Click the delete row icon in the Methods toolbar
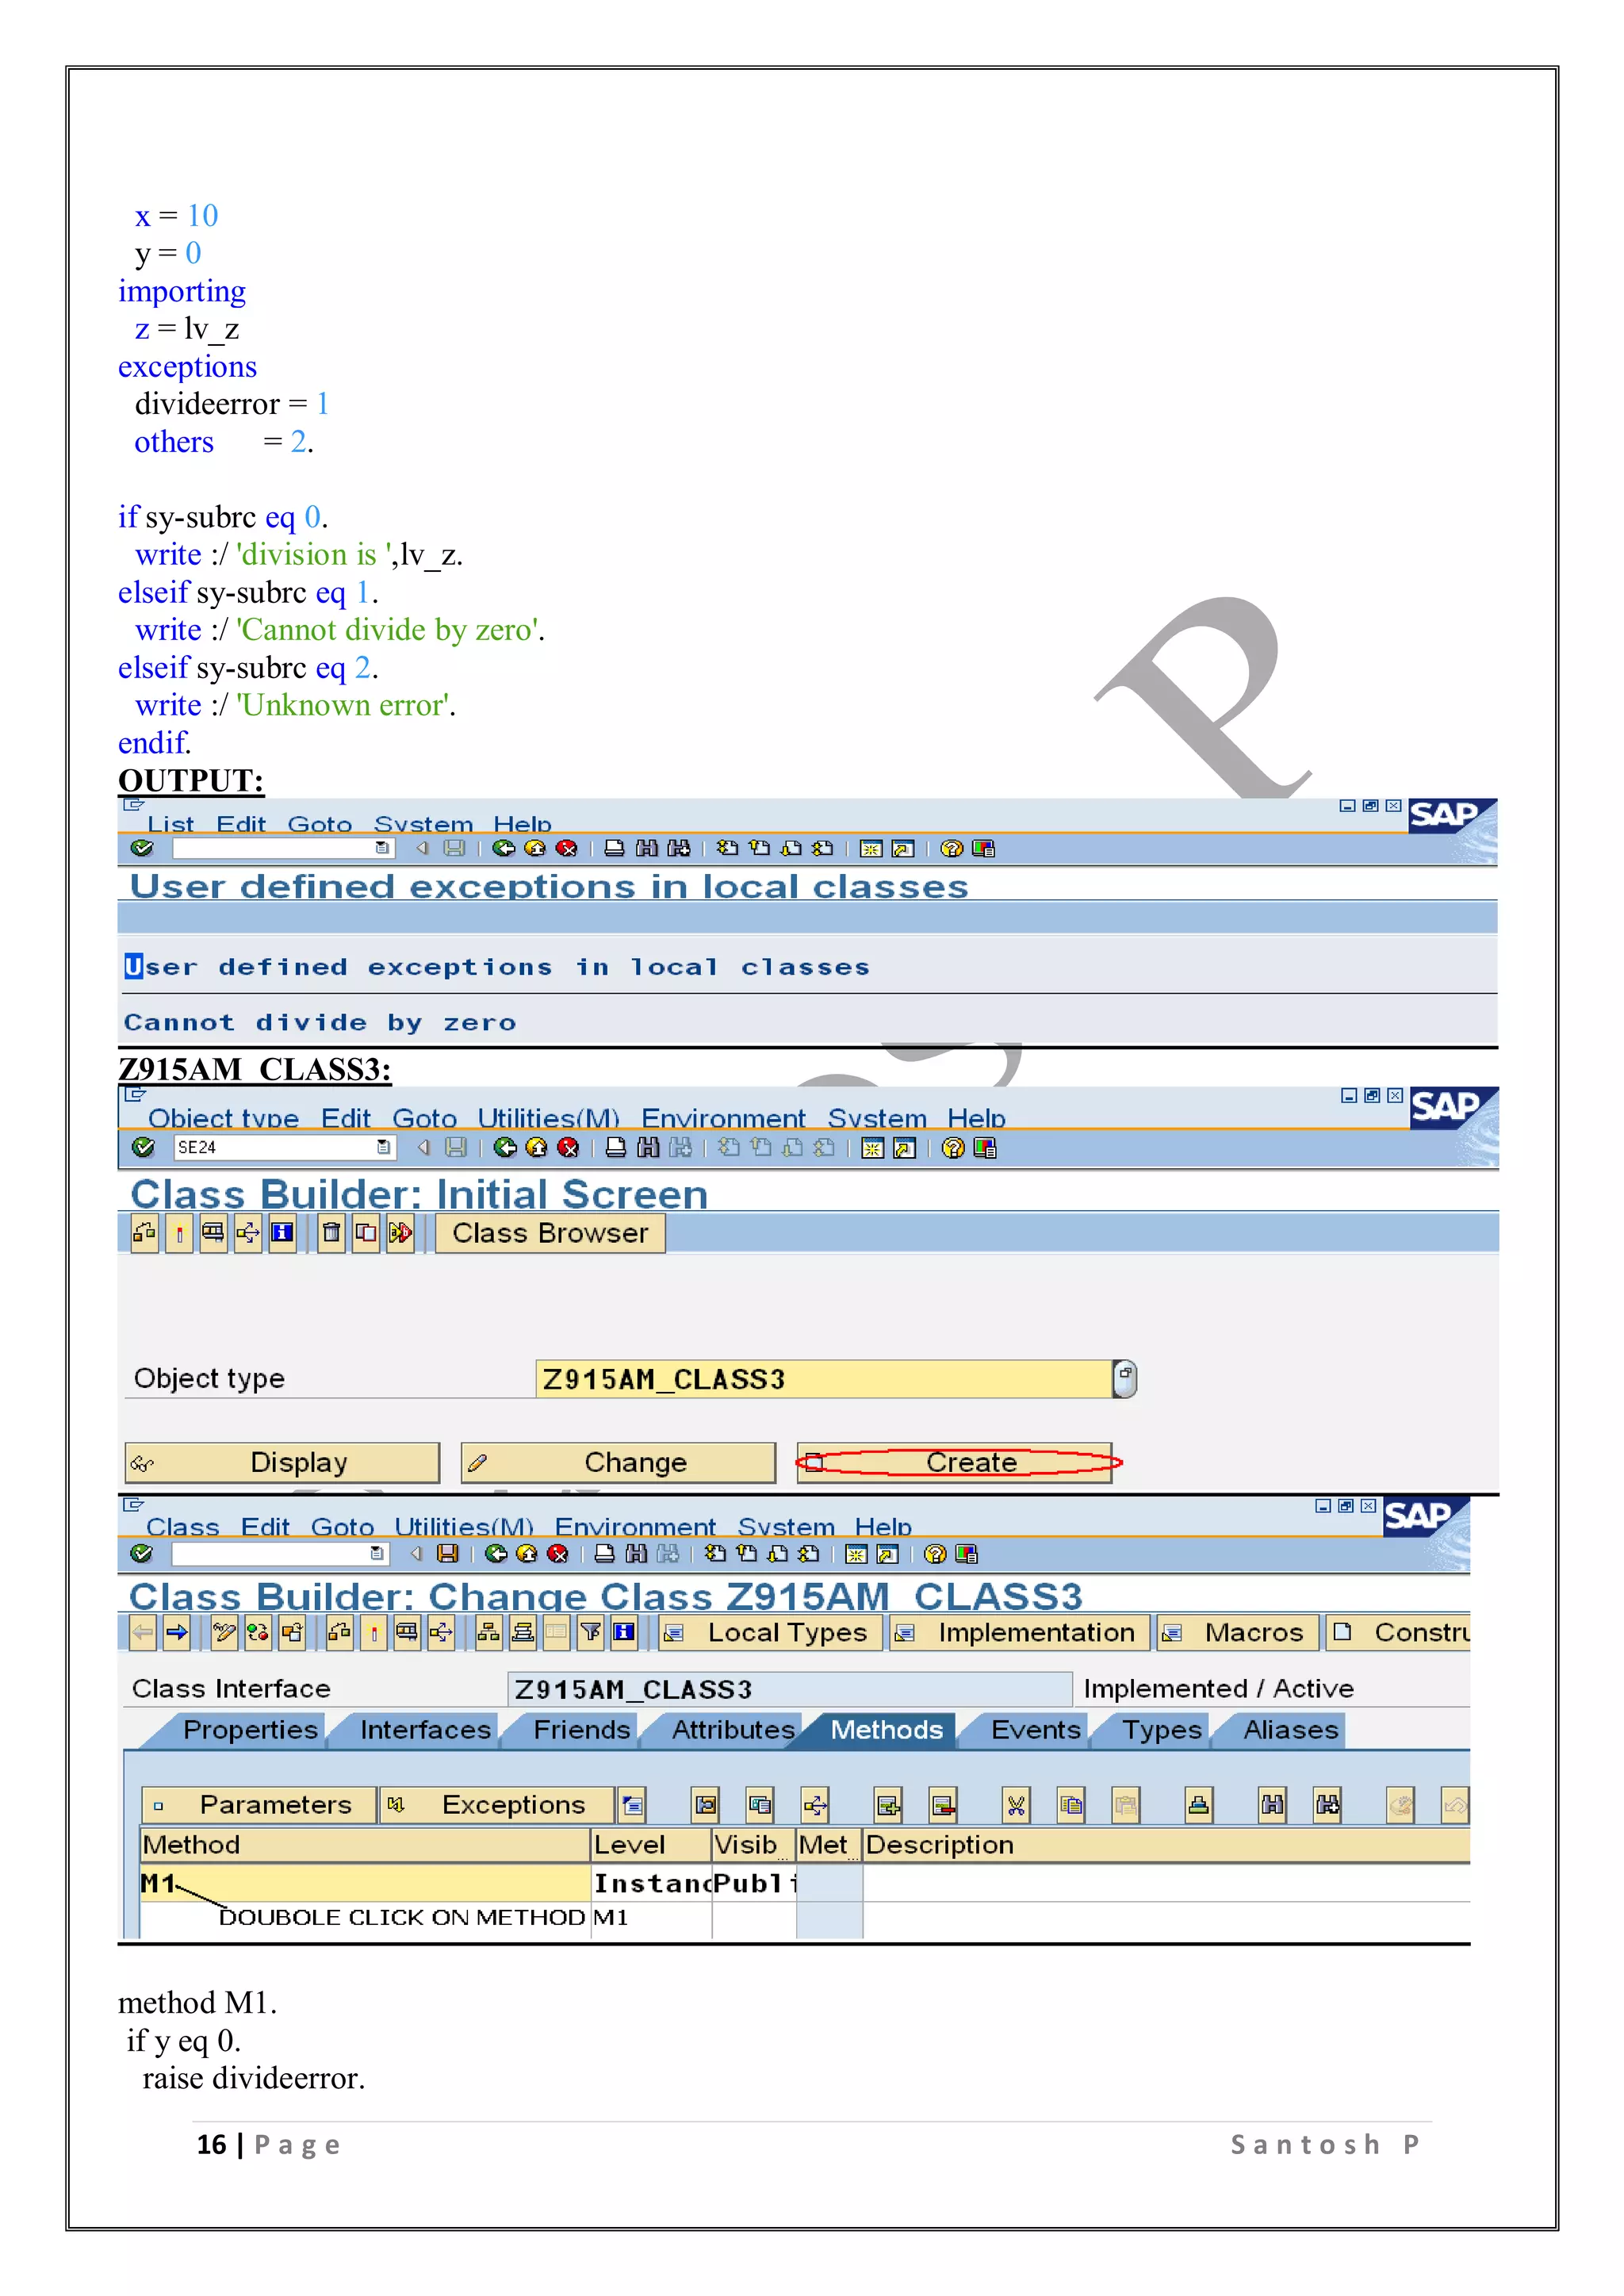Viewport: 1624px width, 2296px height. click(x=943, y=1805)
